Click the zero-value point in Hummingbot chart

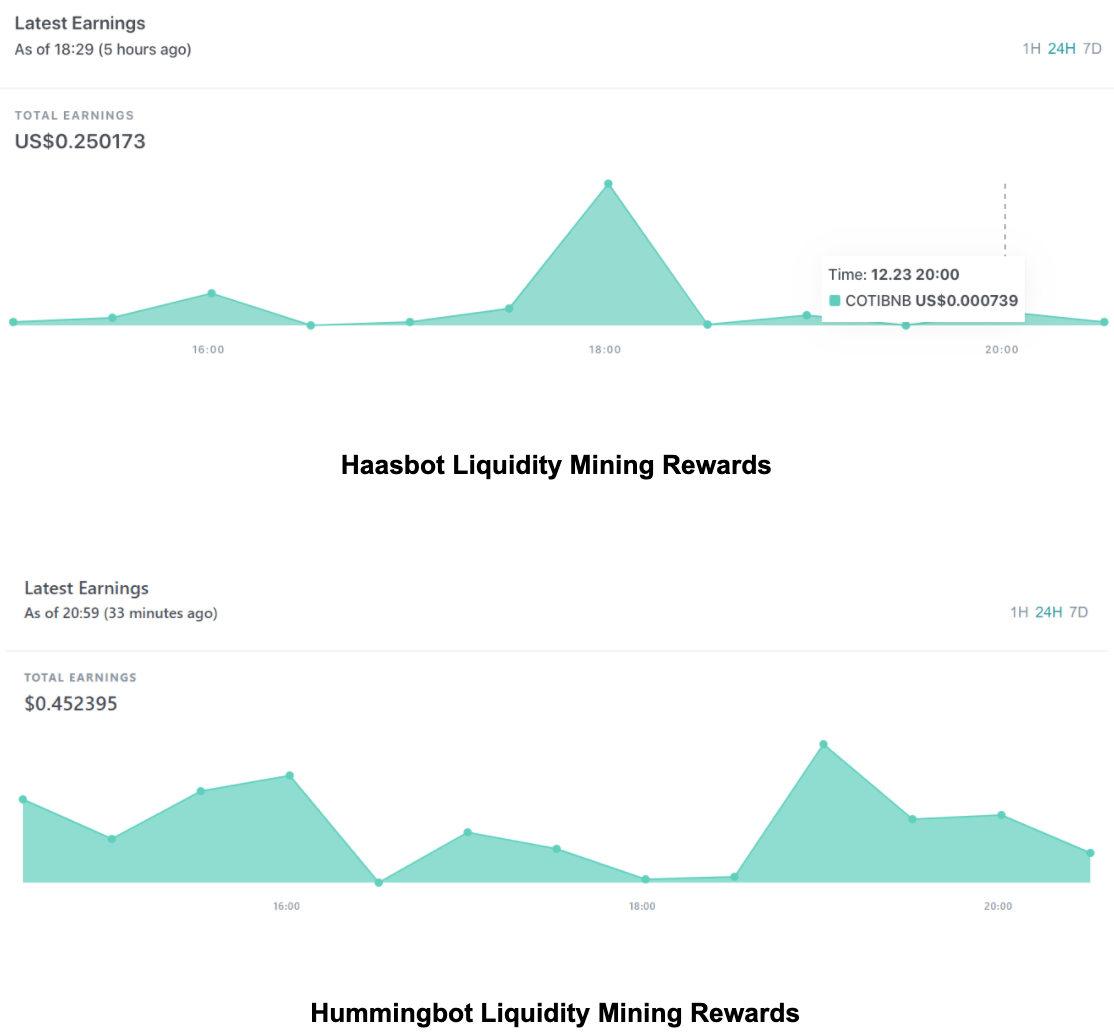point(379,883)
